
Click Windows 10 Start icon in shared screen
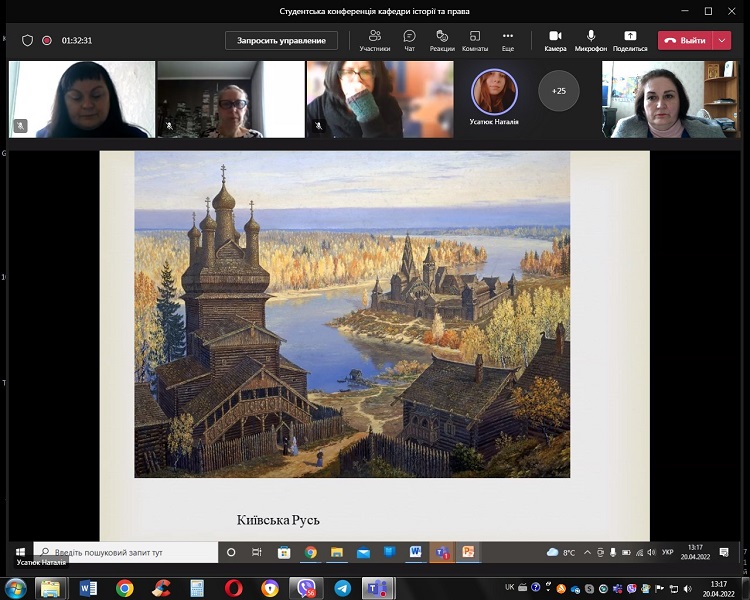(x=21, y=552)
